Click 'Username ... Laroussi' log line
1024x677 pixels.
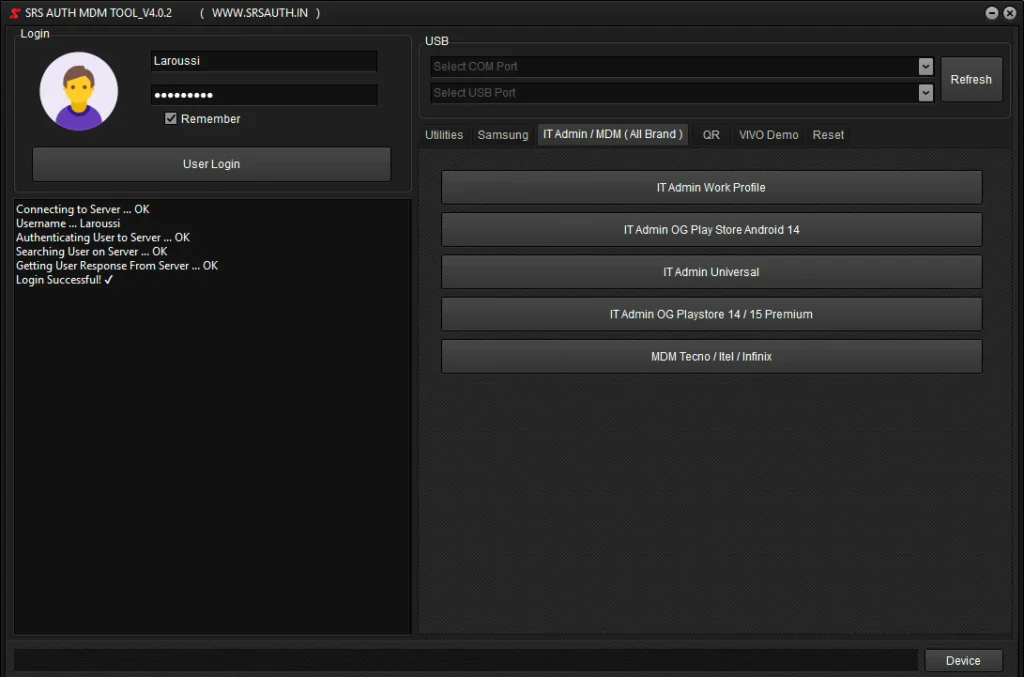(x=68, y=224)
